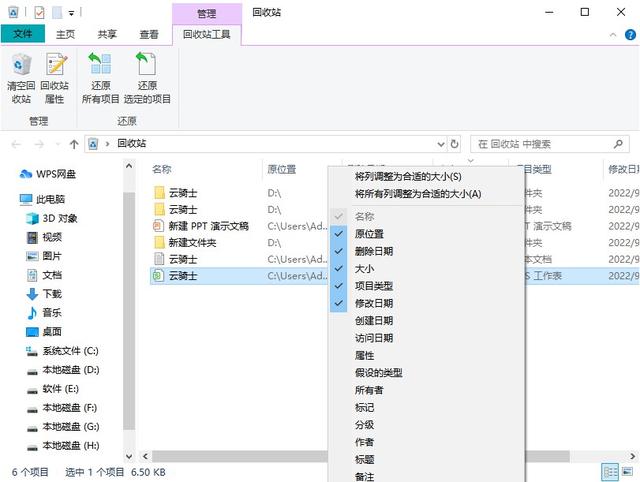Open 音乐 folder in sidebar
The height and width of the screenshot is (482, 640).
[x=44, y=313]
